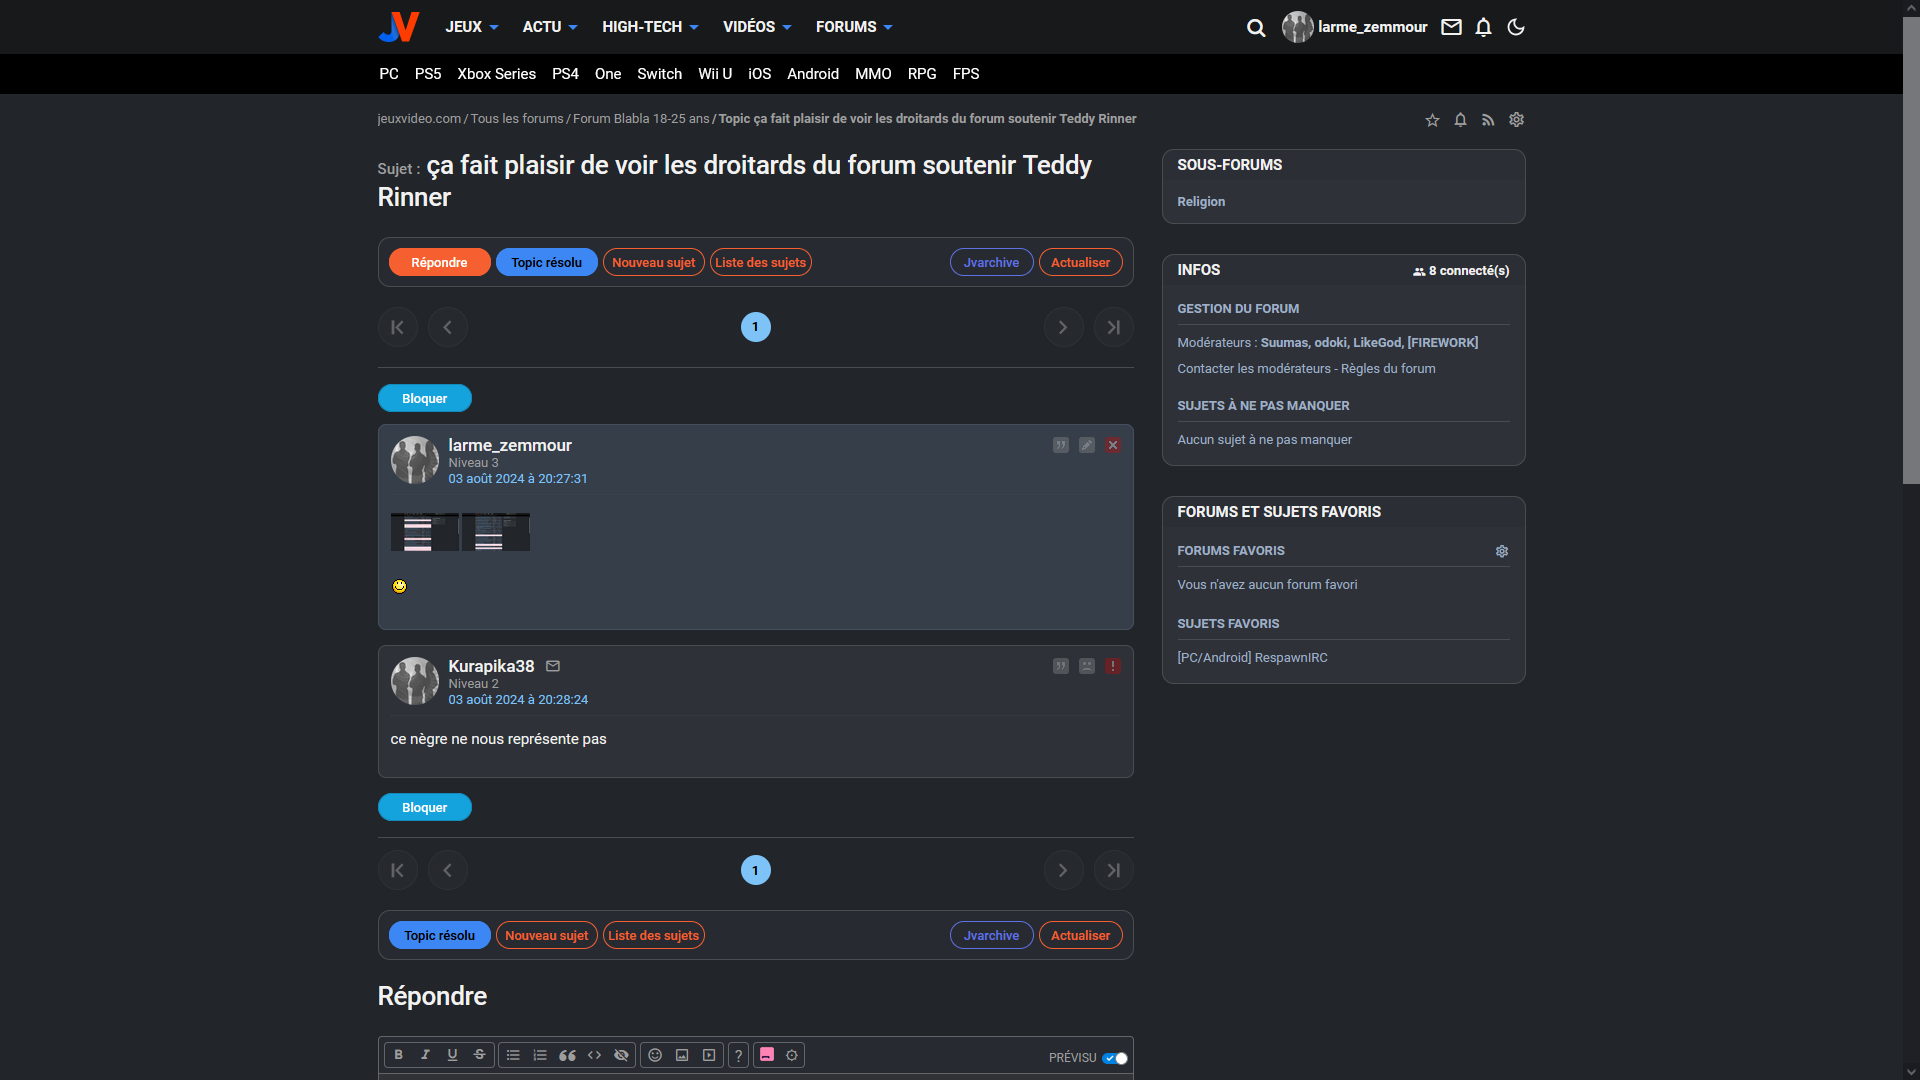
Task: Apply underline formatting in reply editor
Action: pyautogui.click(x=452, y=1055)
